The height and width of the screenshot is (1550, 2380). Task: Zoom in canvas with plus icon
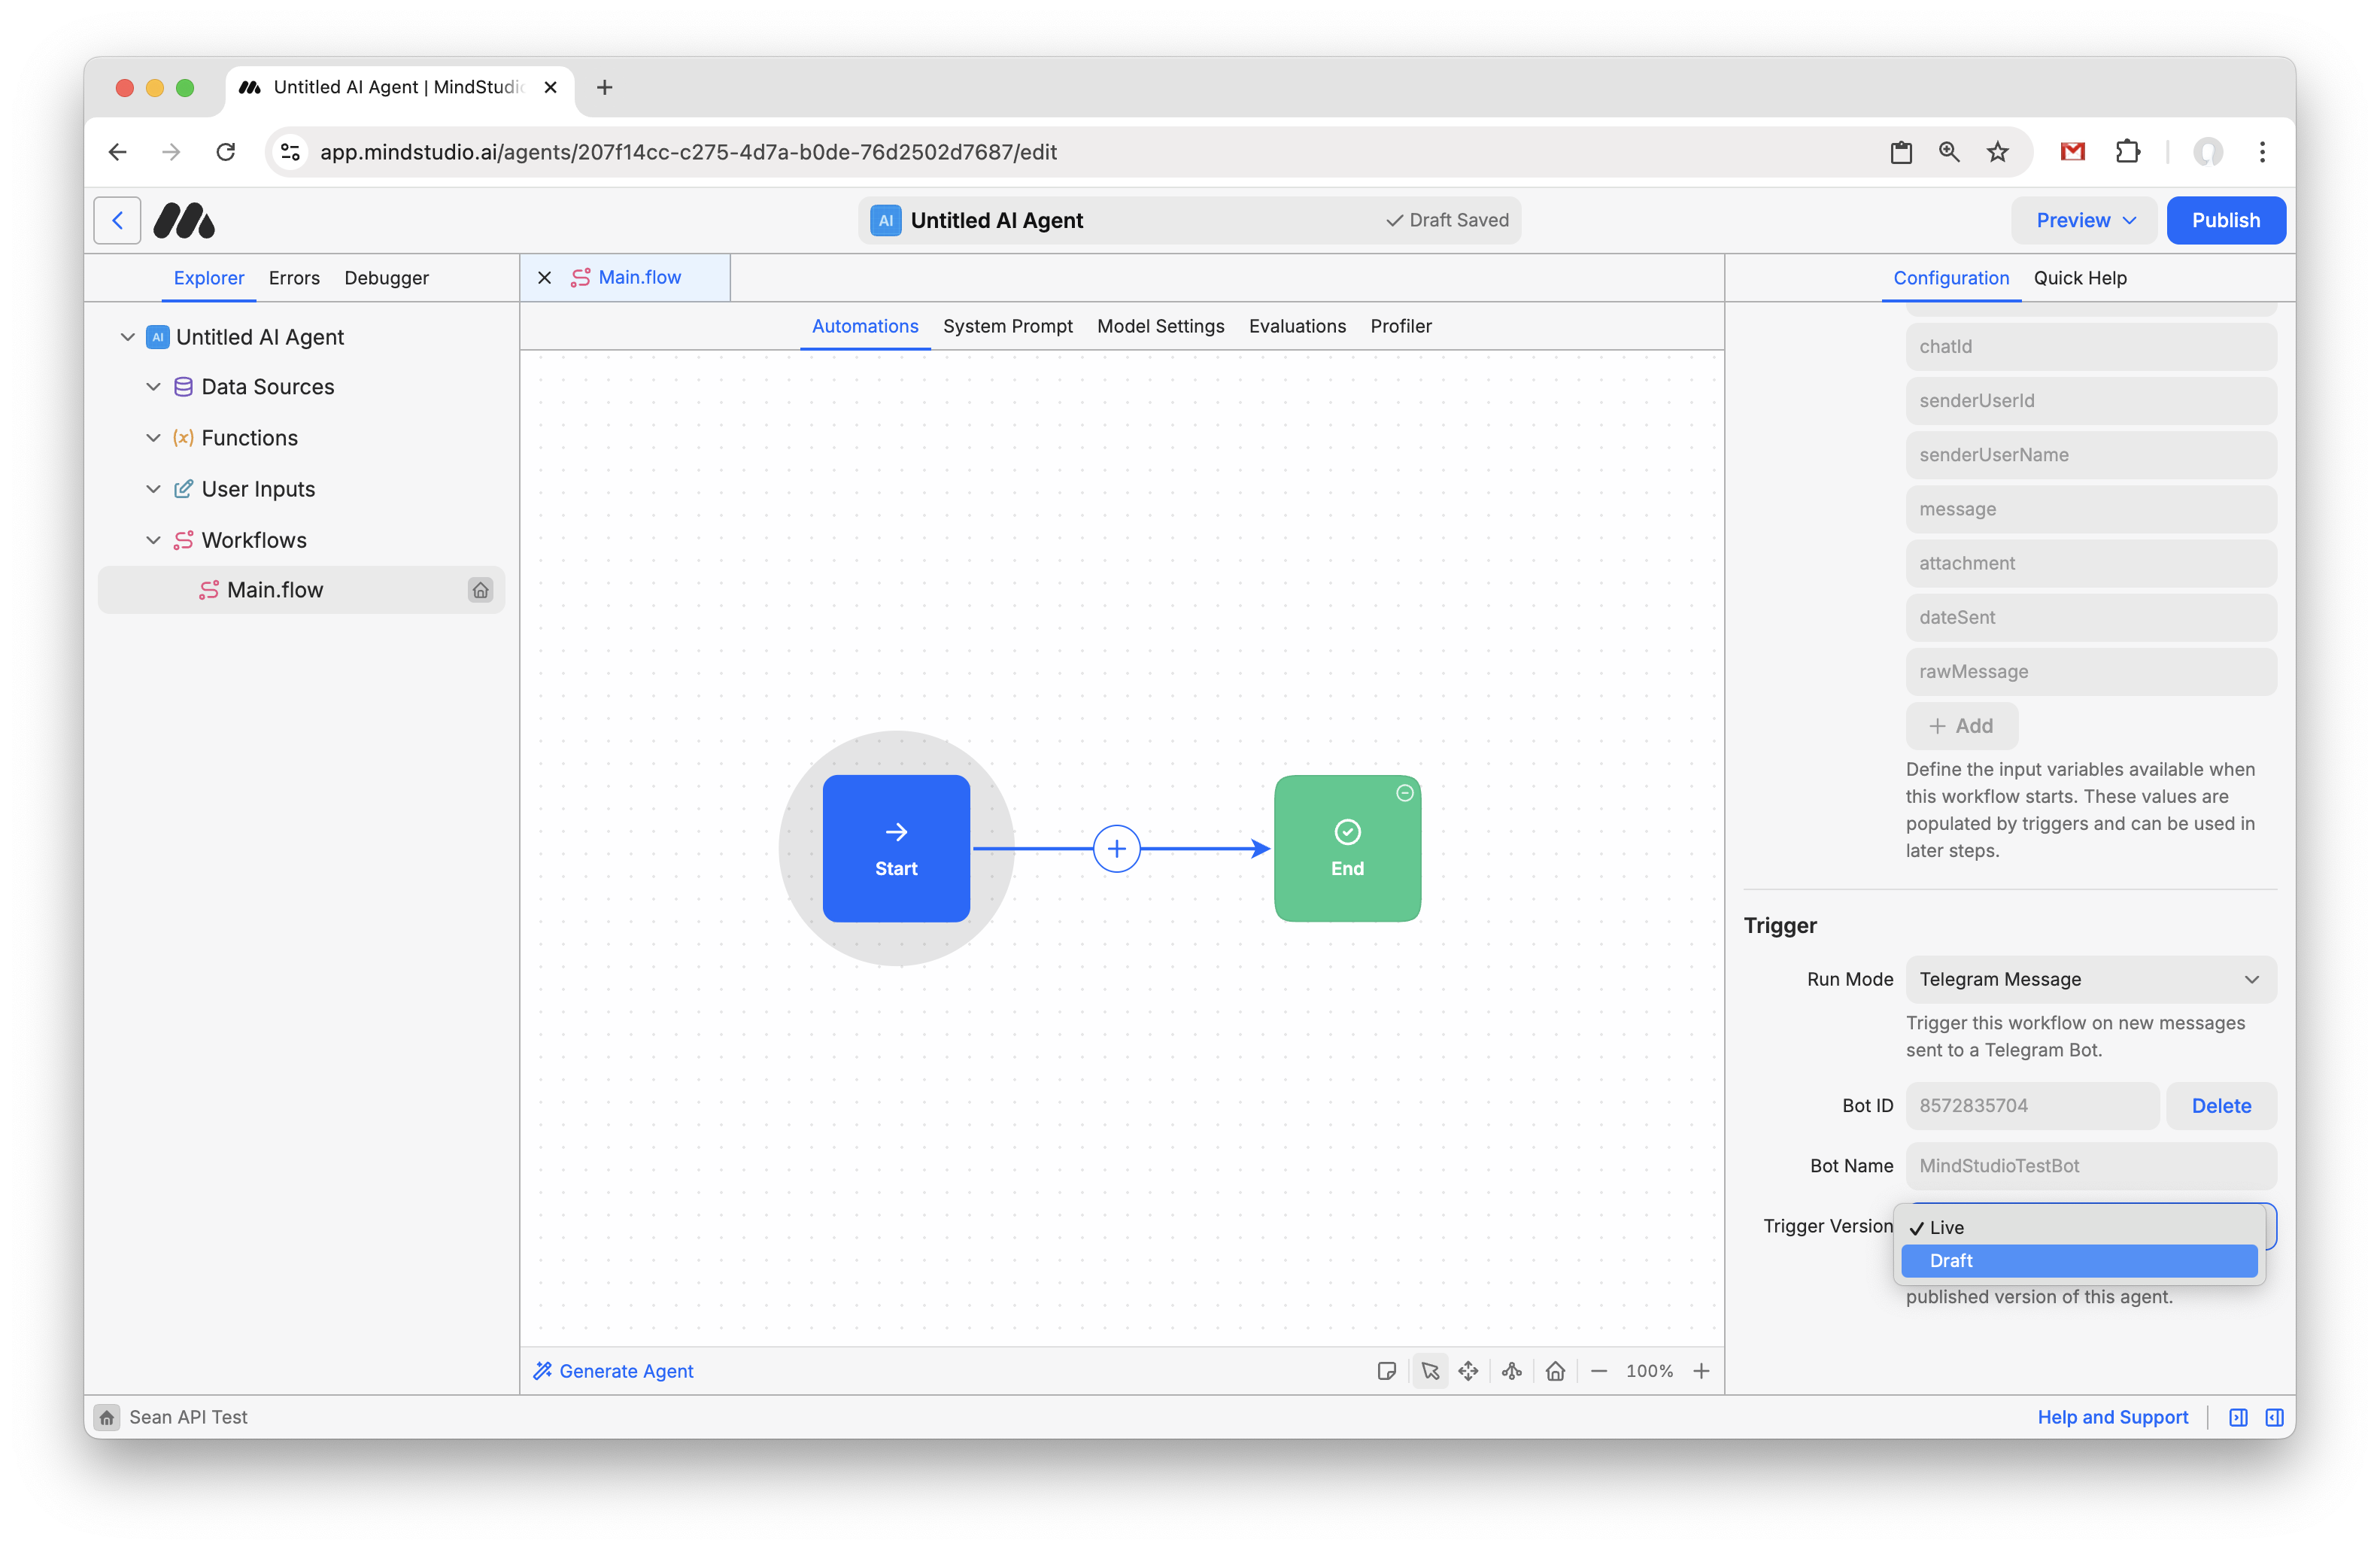click(x=1701, y=1371)
